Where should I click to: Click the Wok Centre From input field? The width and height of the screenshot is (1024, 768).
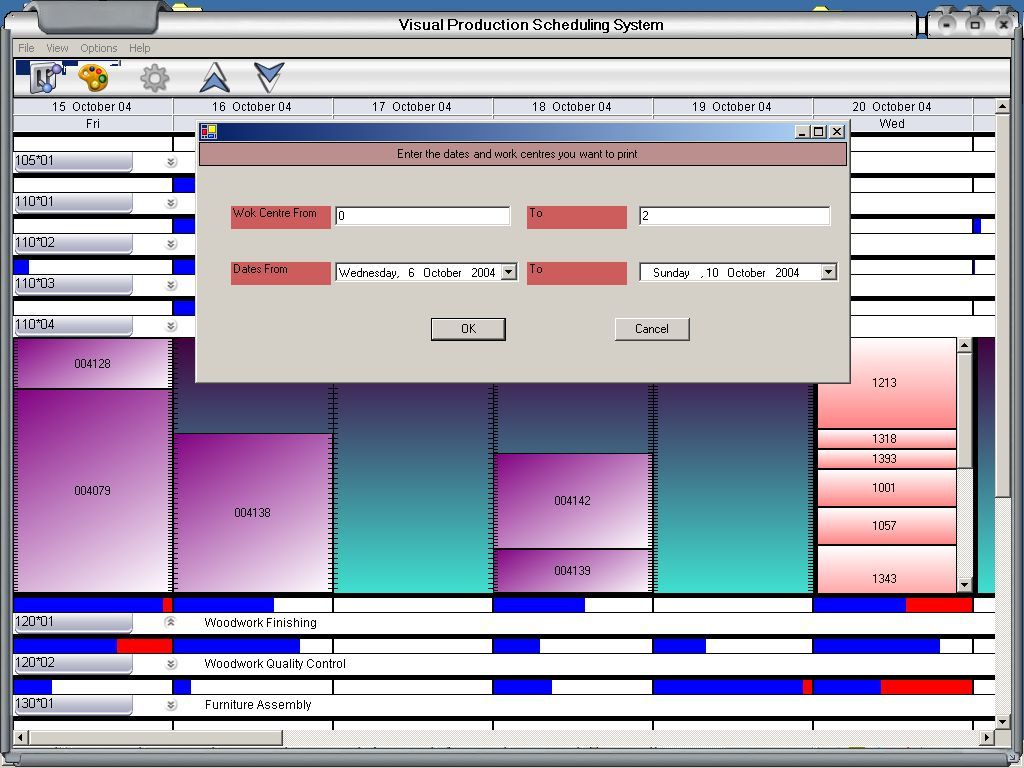tap(422, 216)
